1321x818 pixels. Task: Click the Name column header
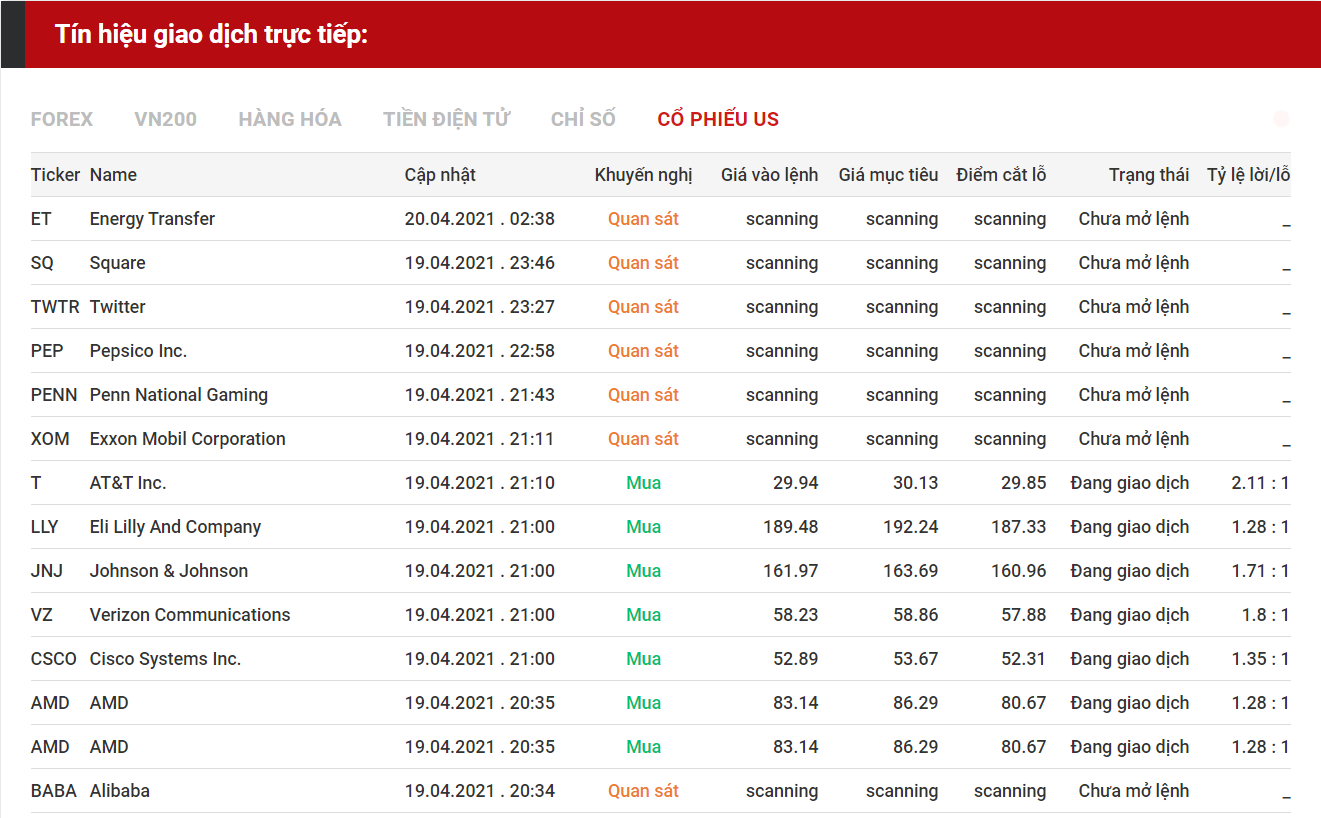pyautogui.click(x=113, y=175)
